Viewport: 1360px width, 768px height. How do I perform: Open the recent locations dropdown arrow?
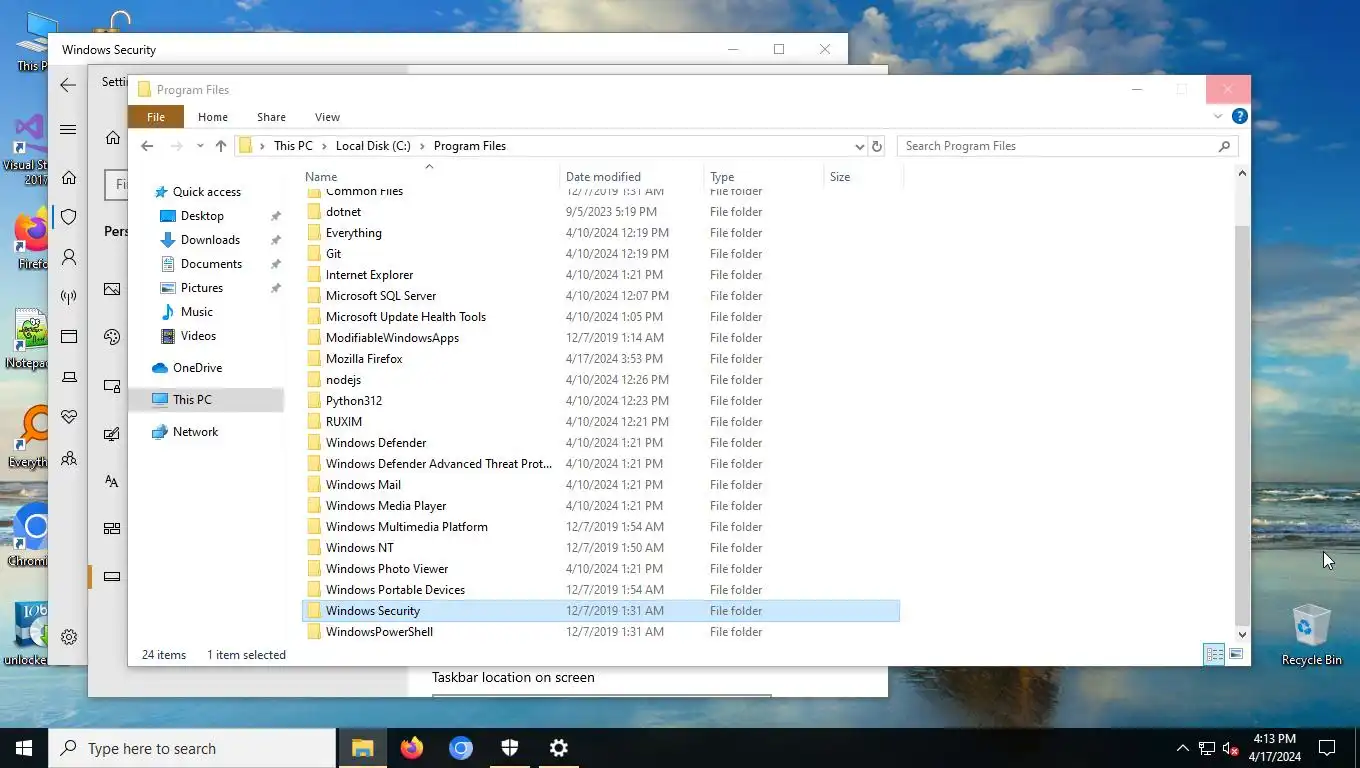click(200, 146)
